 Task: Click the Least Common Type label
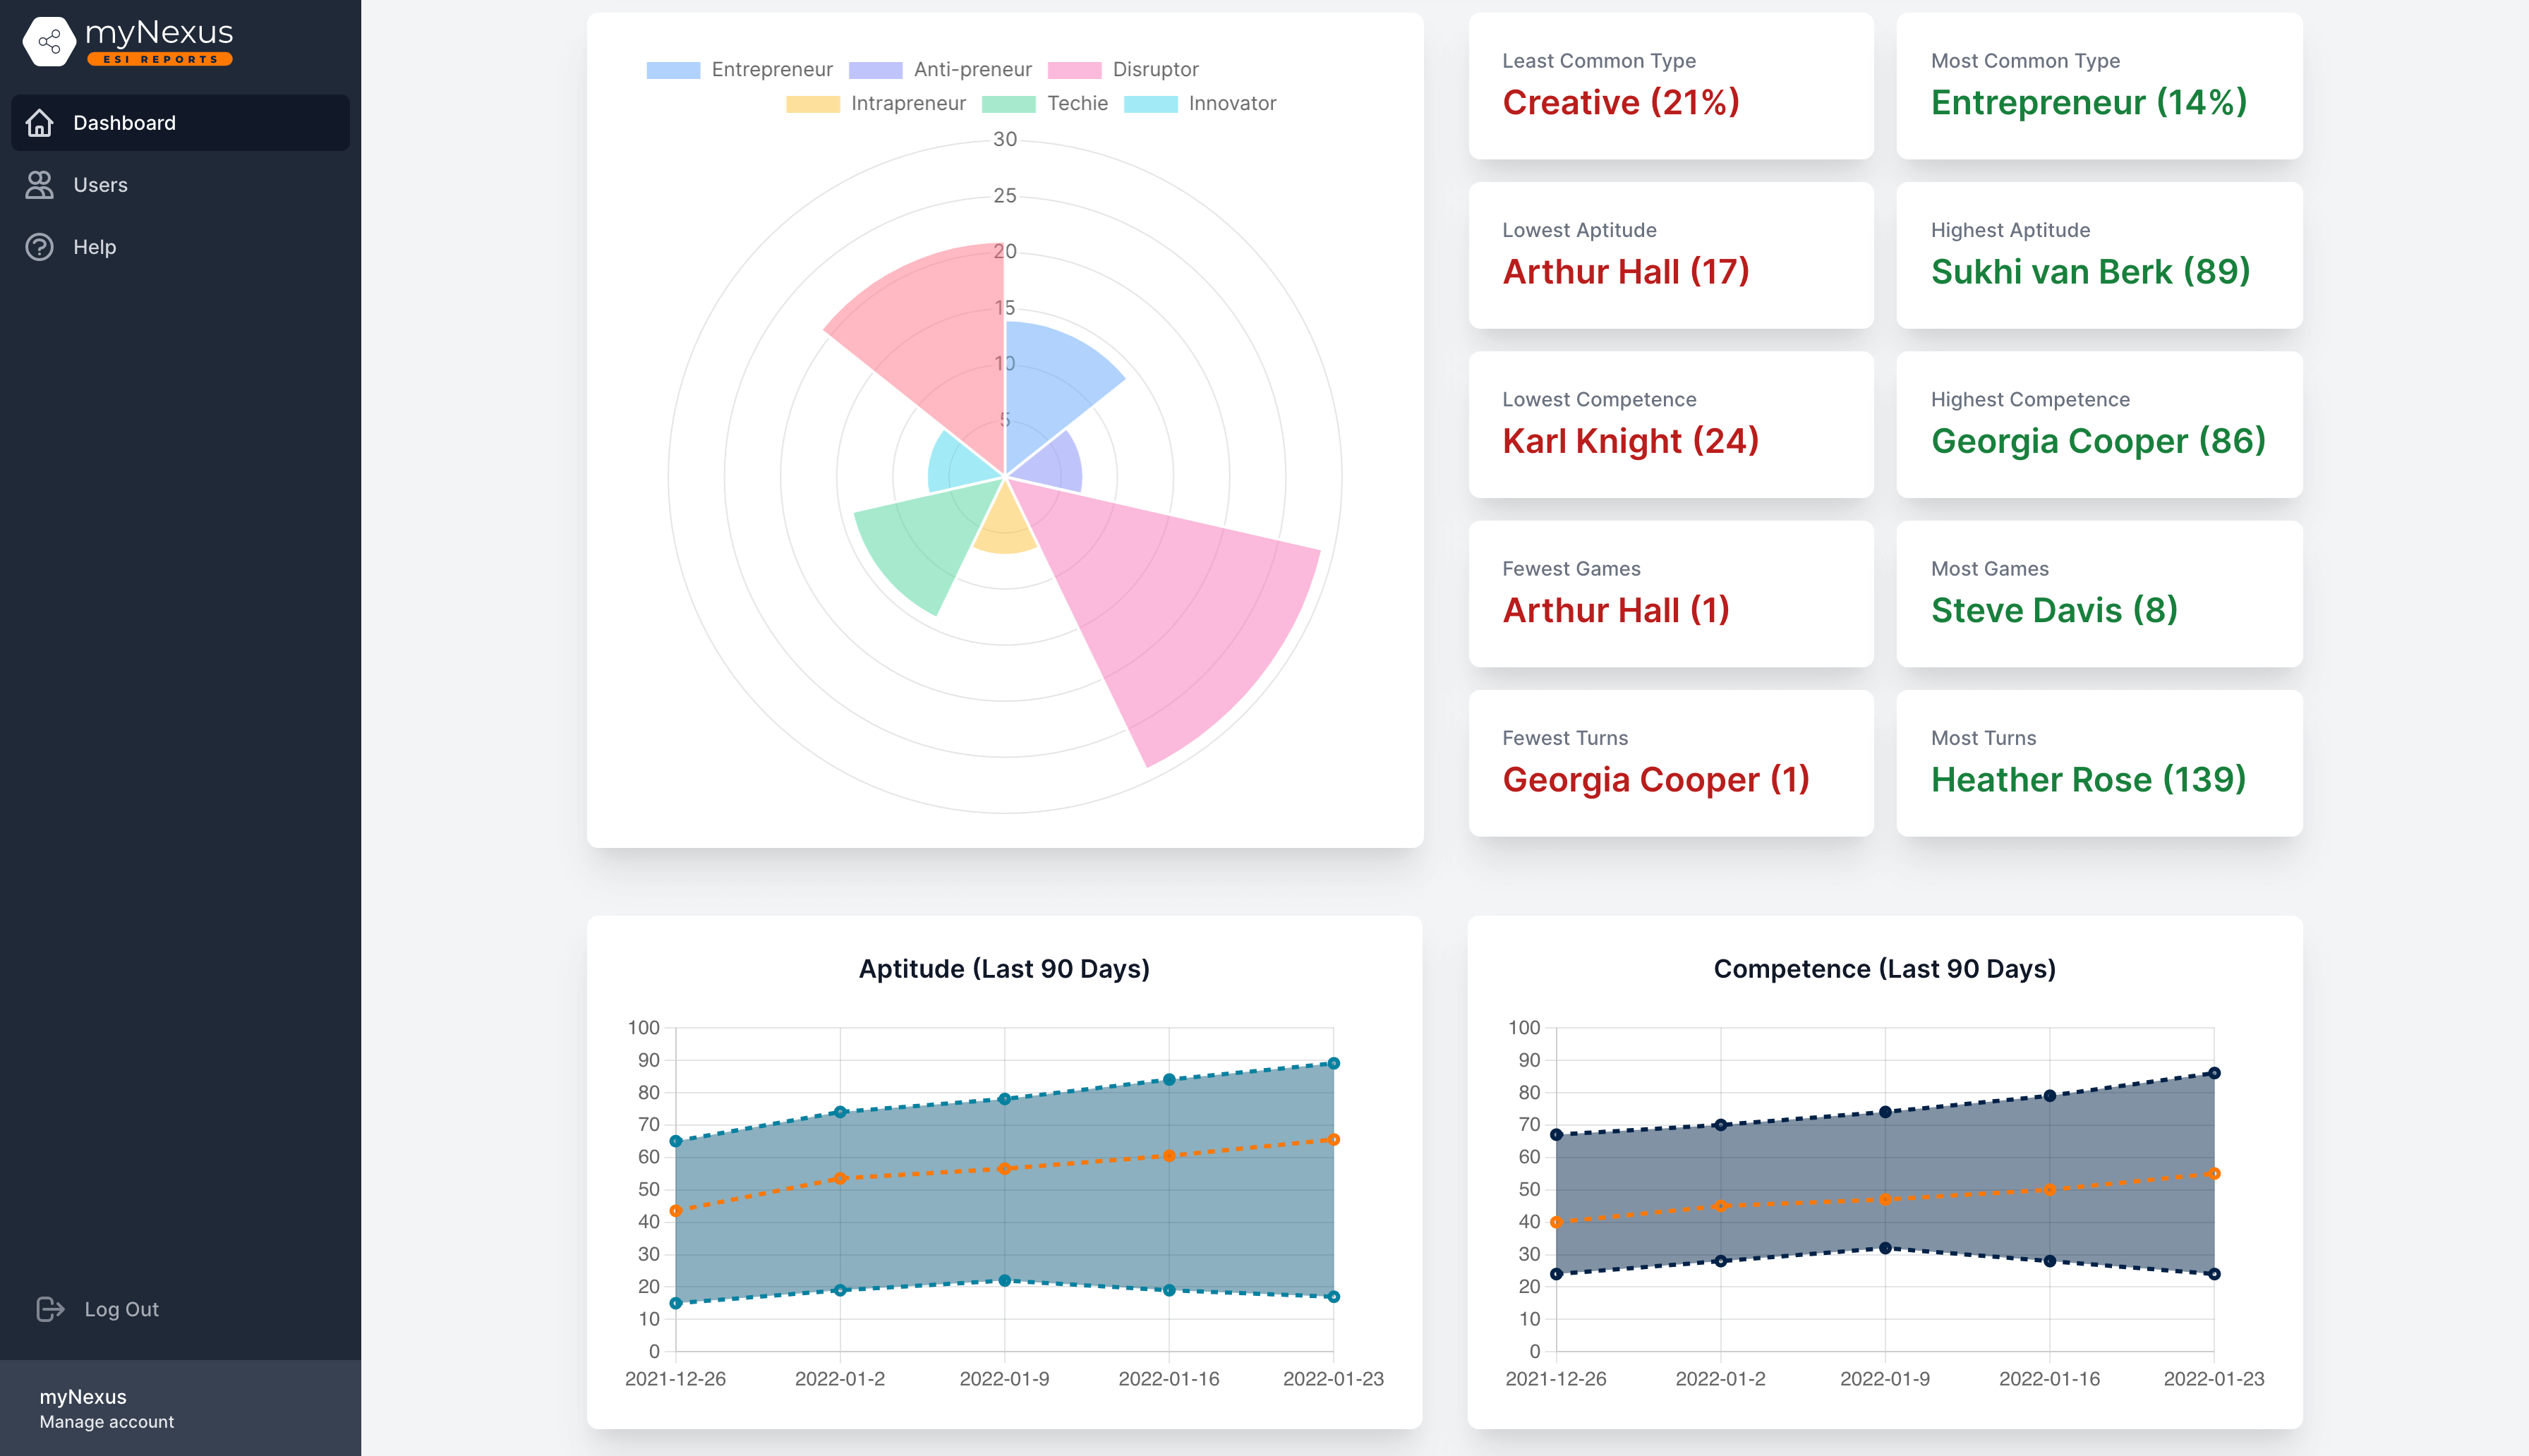(x=1599, y=61)
